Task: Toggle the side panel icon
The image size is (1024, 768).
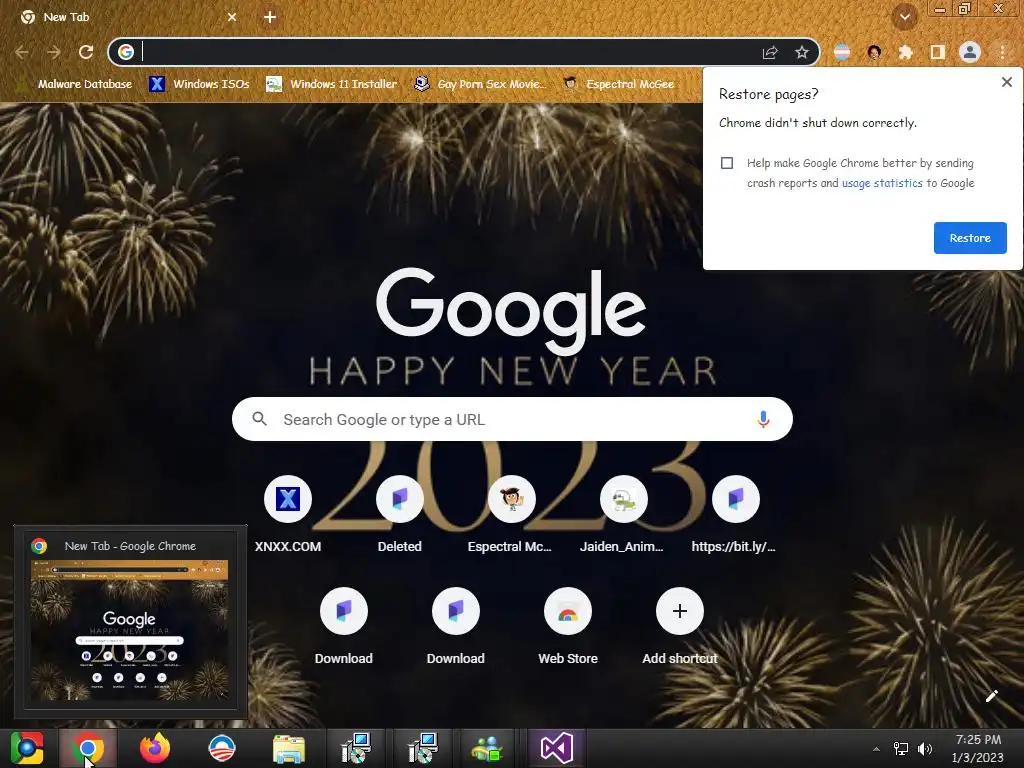Action: tap(938, 52)
